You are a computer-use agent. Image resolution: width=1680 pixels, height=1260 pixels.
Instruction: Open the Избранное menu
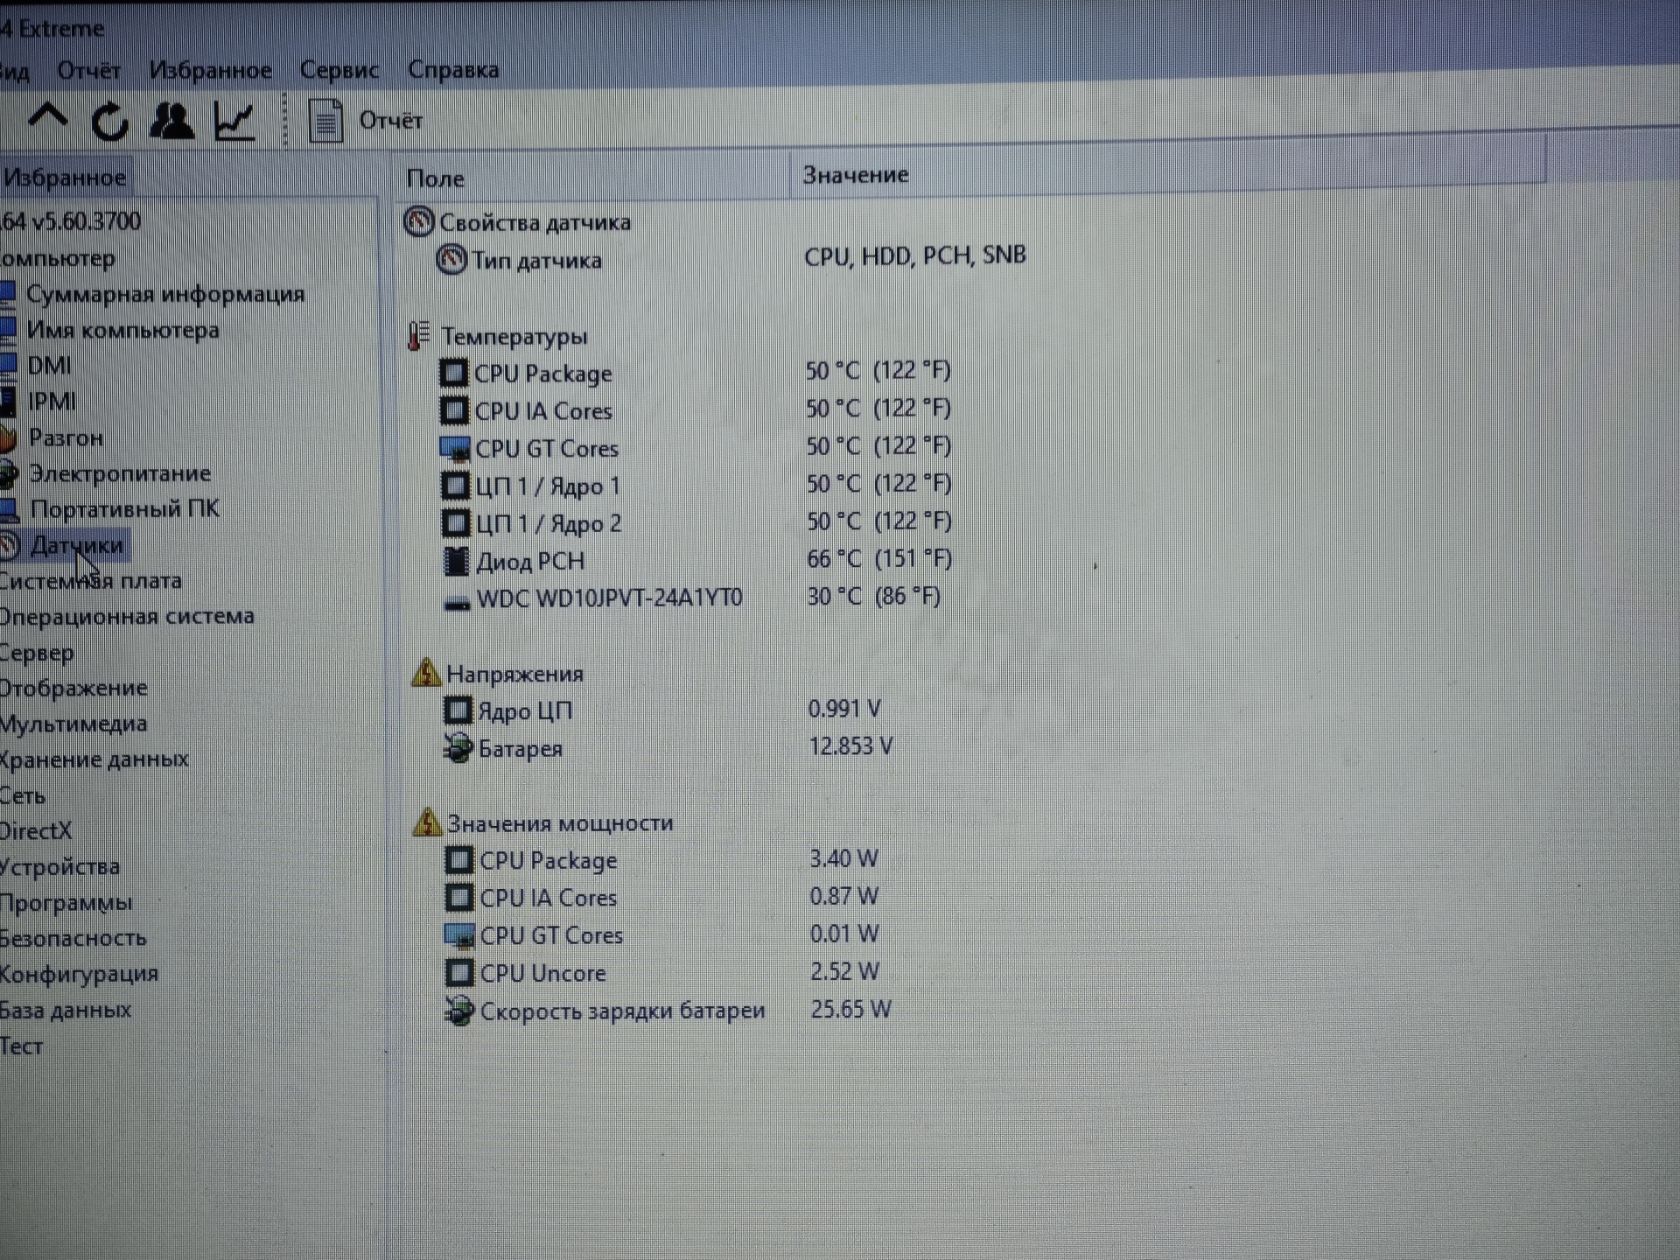tap(210, 70)
